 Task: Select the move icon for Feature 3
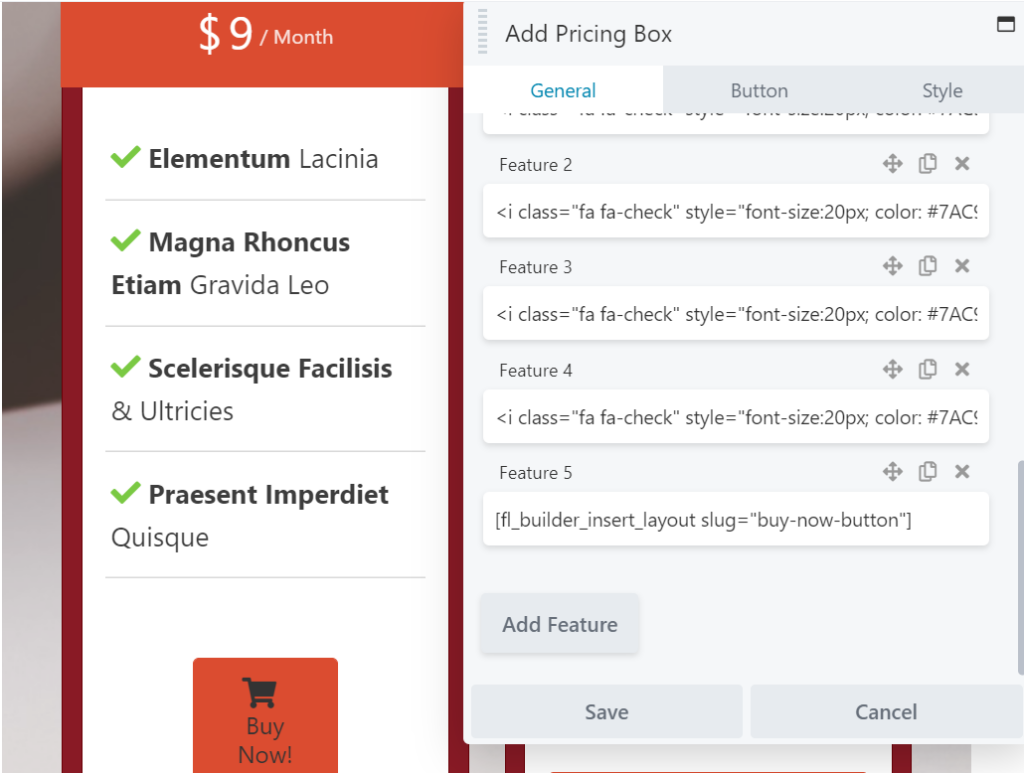[893, 266]
